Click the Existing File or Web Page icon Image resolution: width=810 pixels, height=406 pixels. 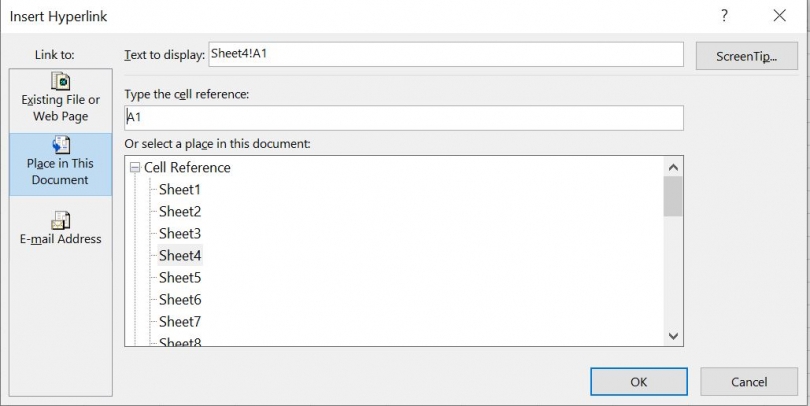pyautogui.click(x=60, y=81)
